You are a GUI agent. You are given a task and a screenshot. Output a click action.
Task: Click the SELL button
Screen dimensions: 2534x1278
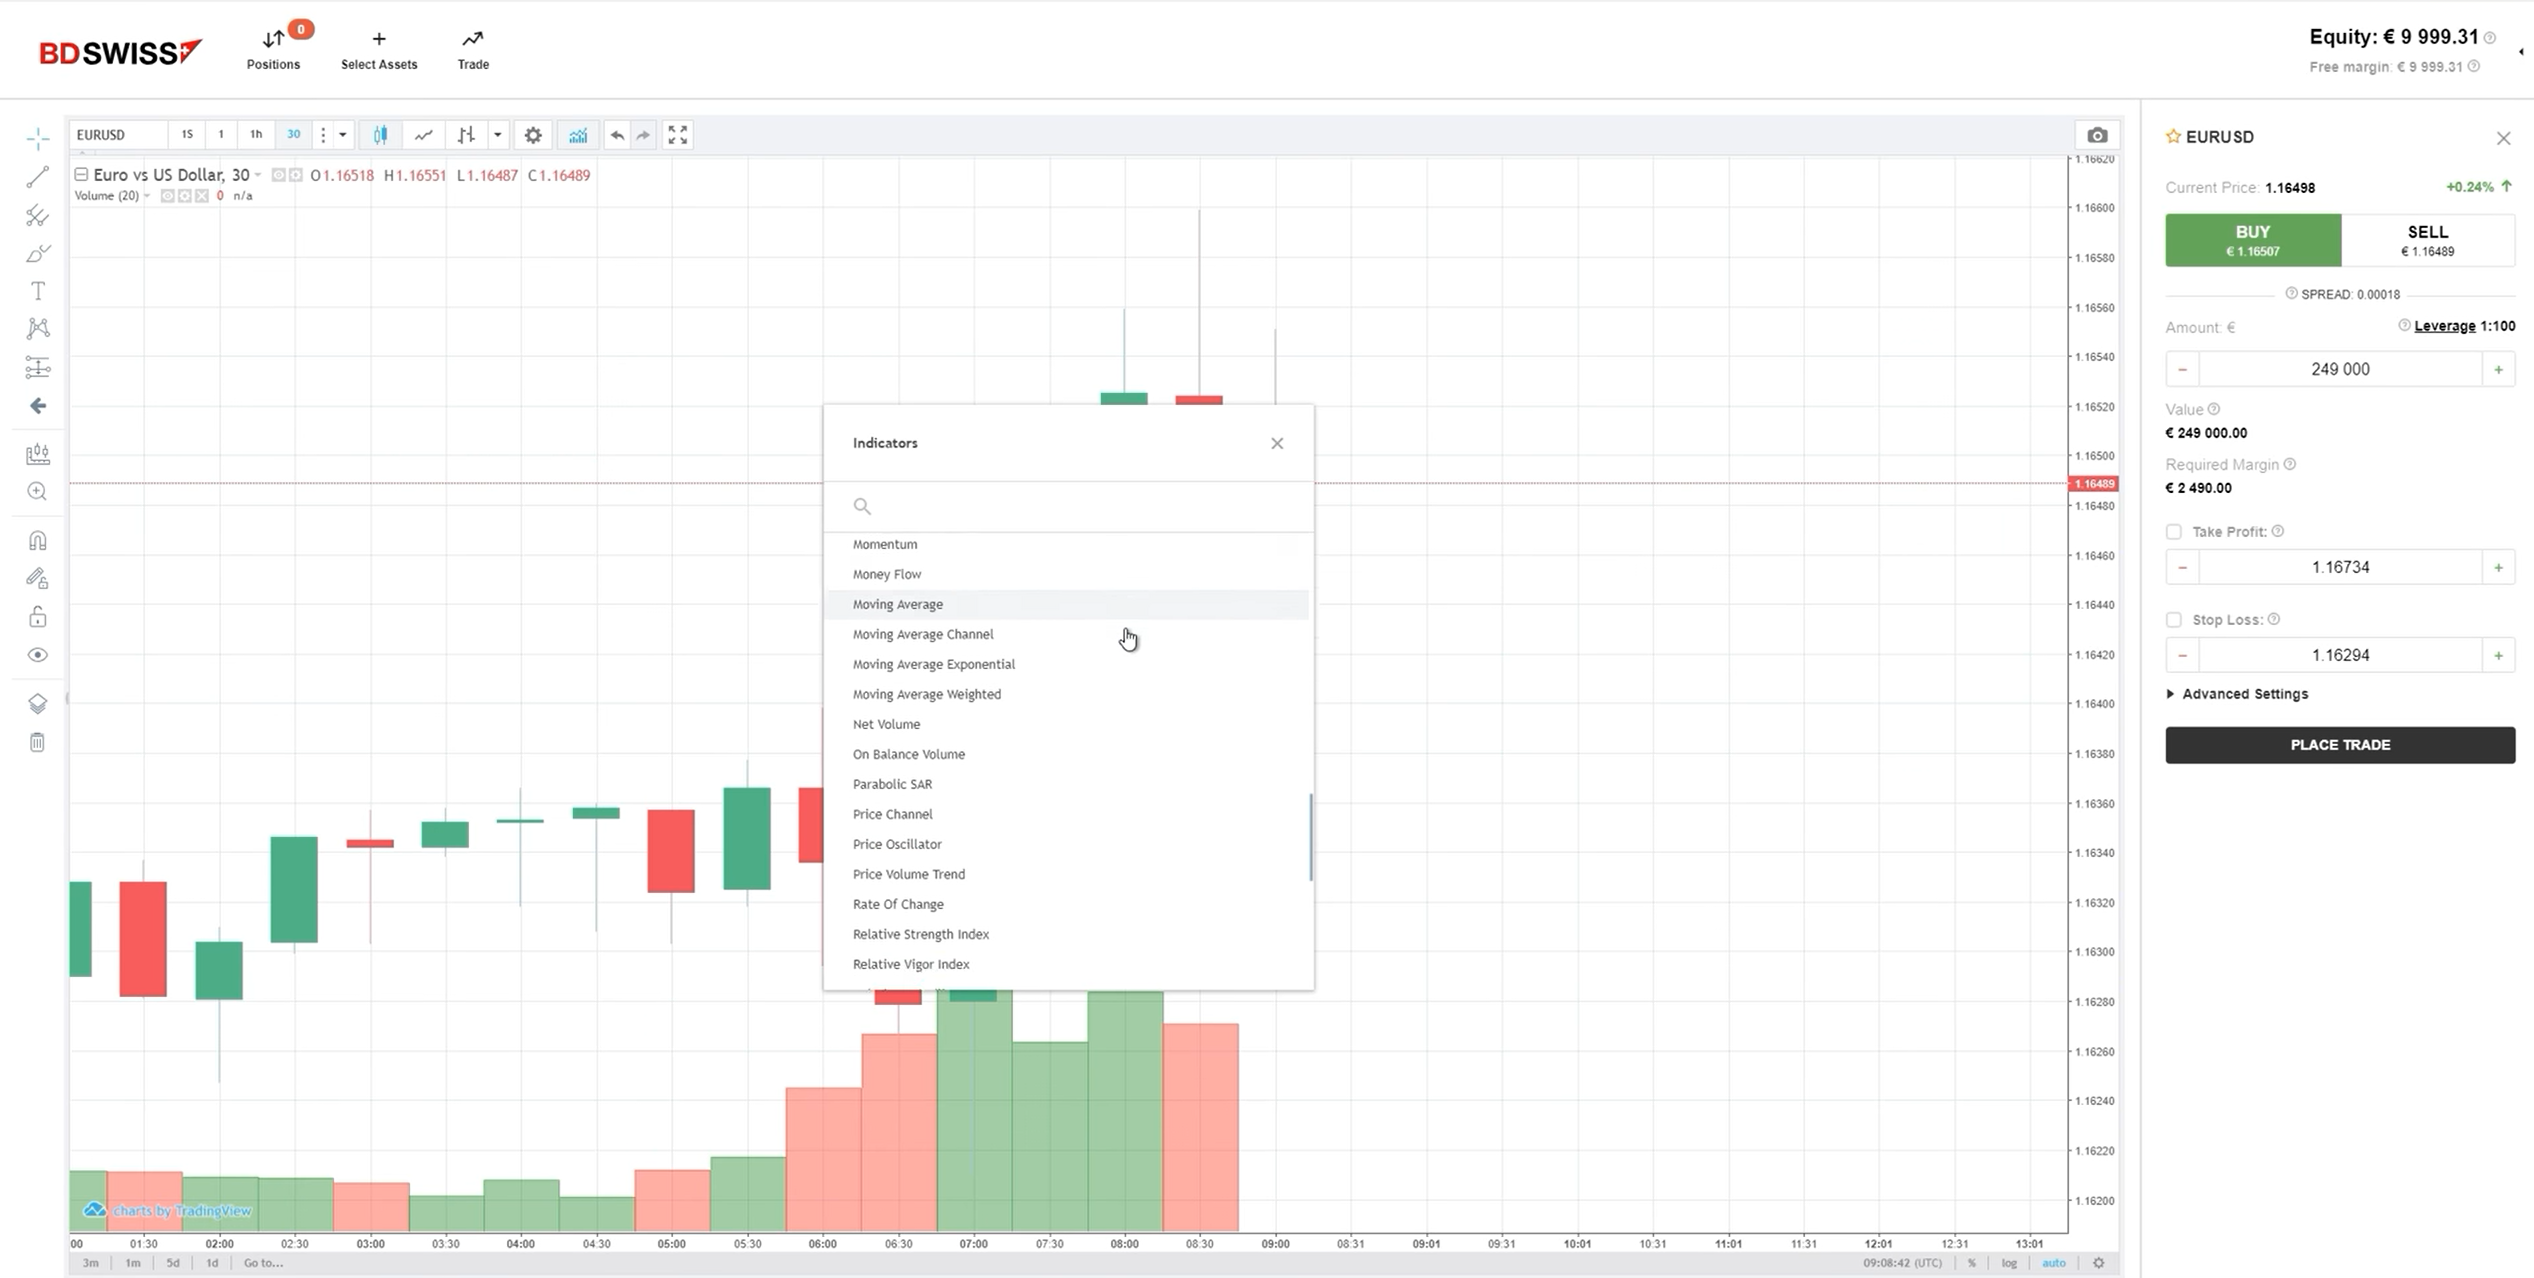coord(2427,240)
